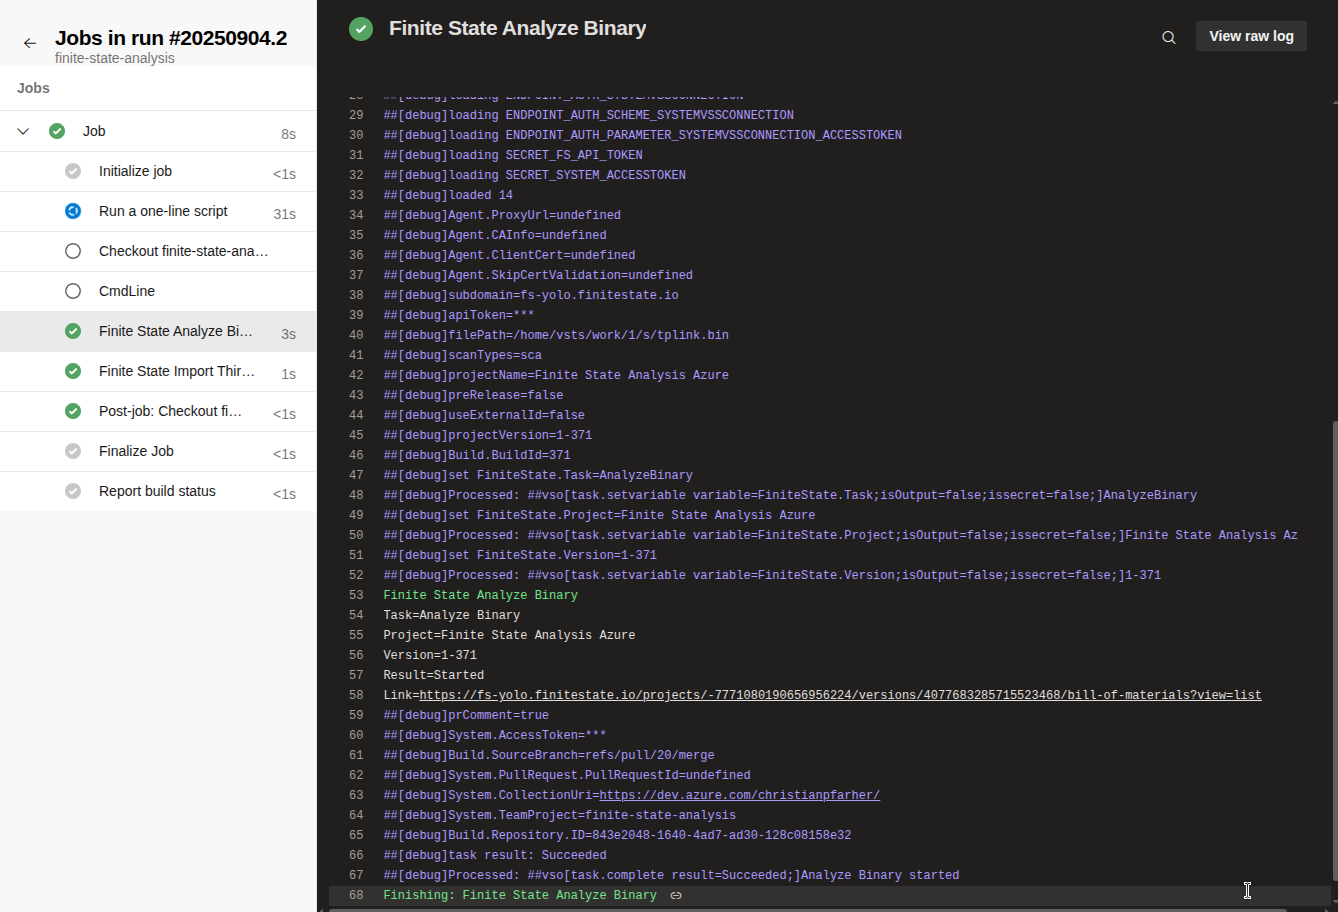The height and width of the screenshot is (912, 1338).
Task: Click the green check for Post-job: Checkout
Action: point(73,411)
